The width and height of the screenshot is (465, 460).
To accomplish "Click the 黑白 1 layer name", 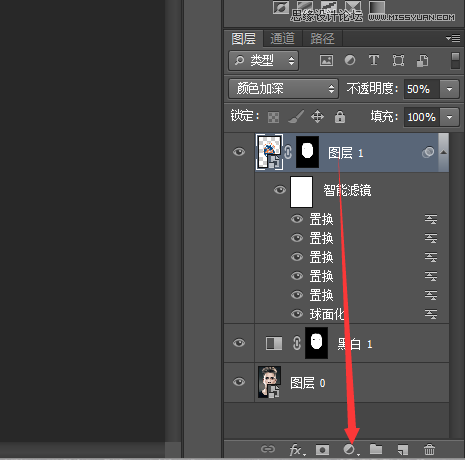I will 354,344.
